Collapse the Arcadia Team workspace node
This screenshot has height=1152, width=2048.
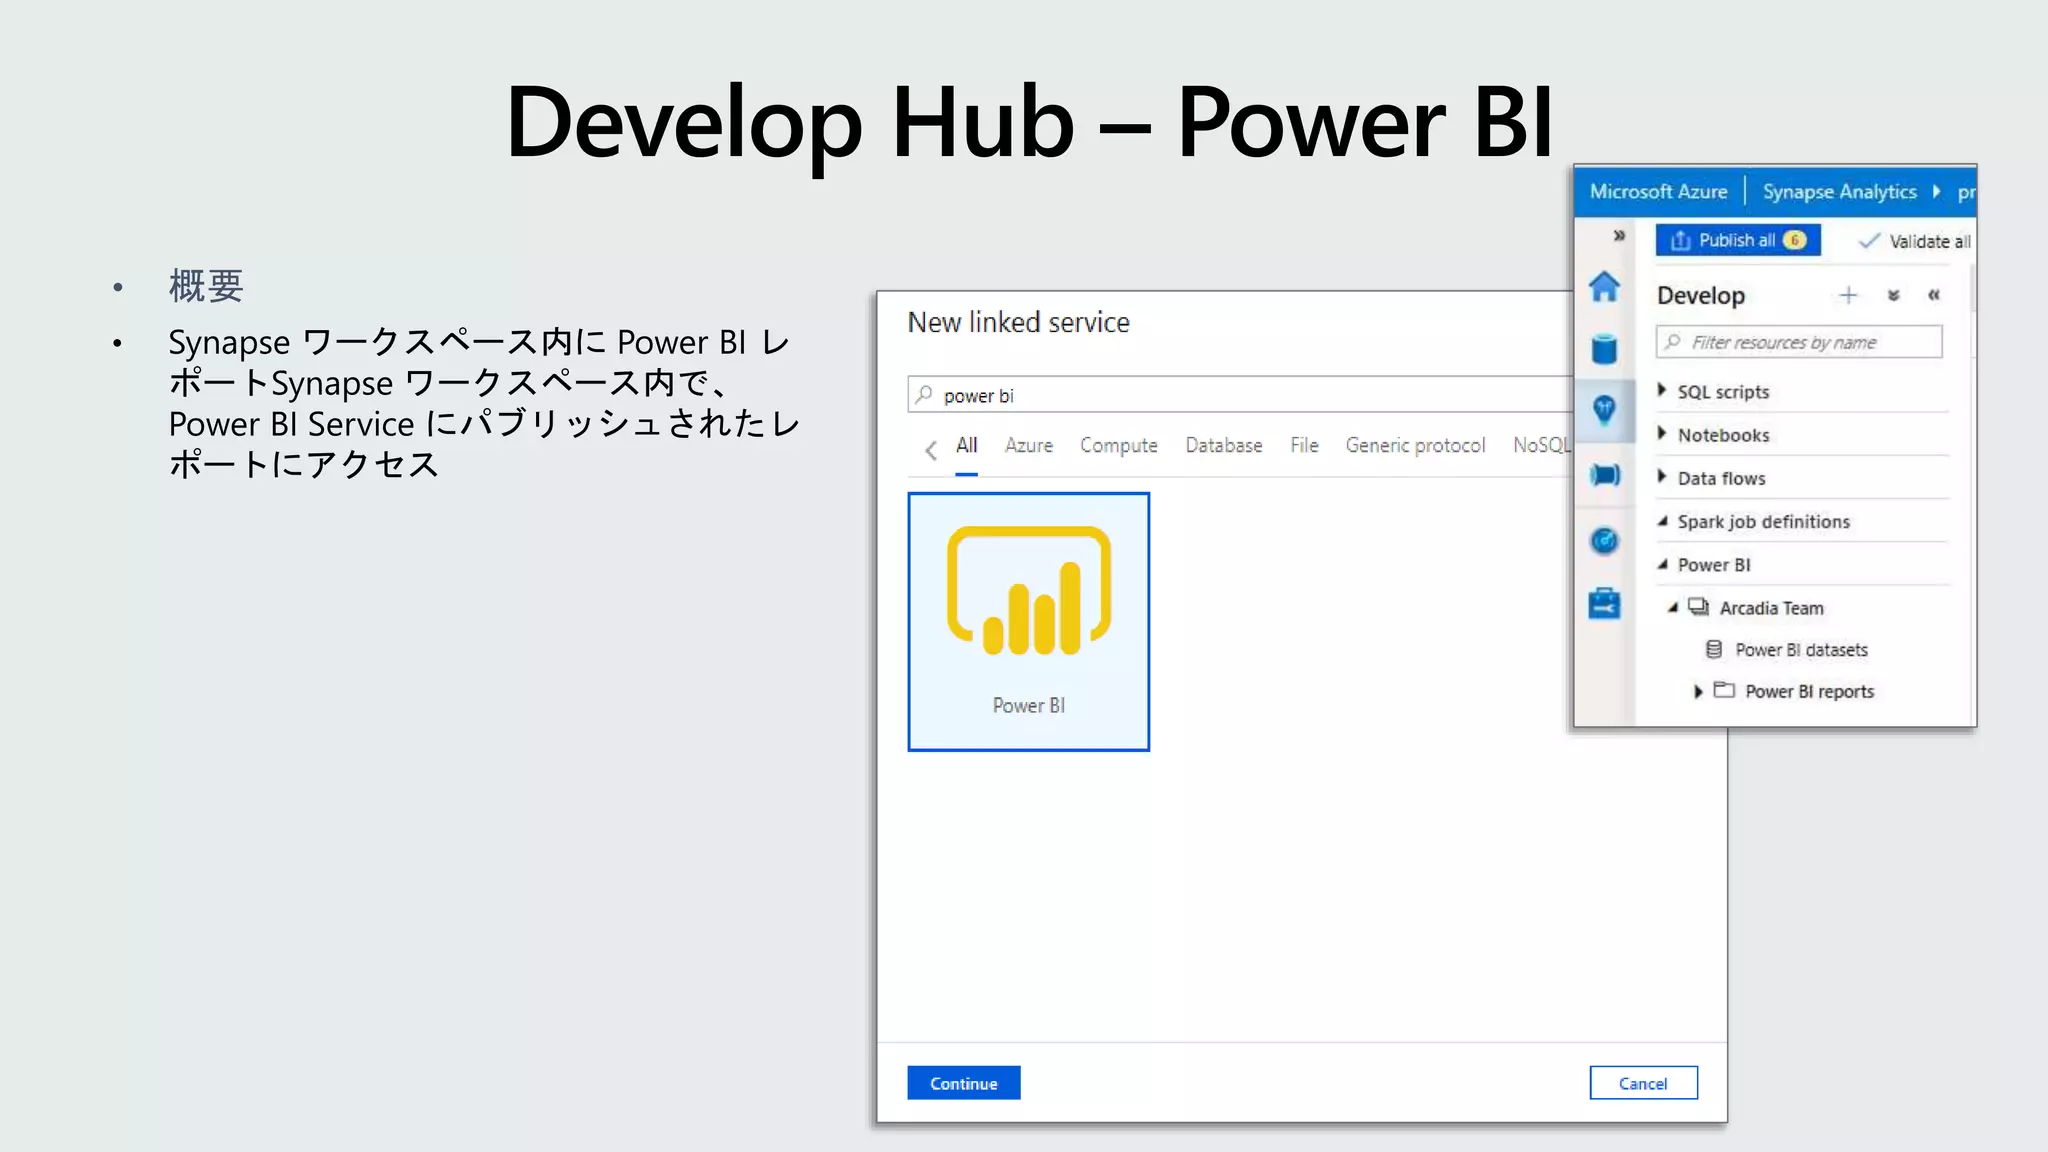point(1672,608)
